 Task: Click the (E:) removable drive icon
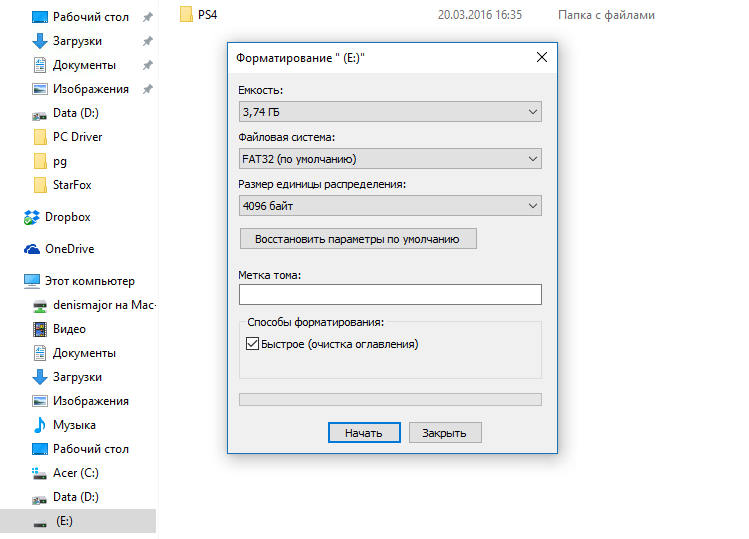(x=40, y=523)
